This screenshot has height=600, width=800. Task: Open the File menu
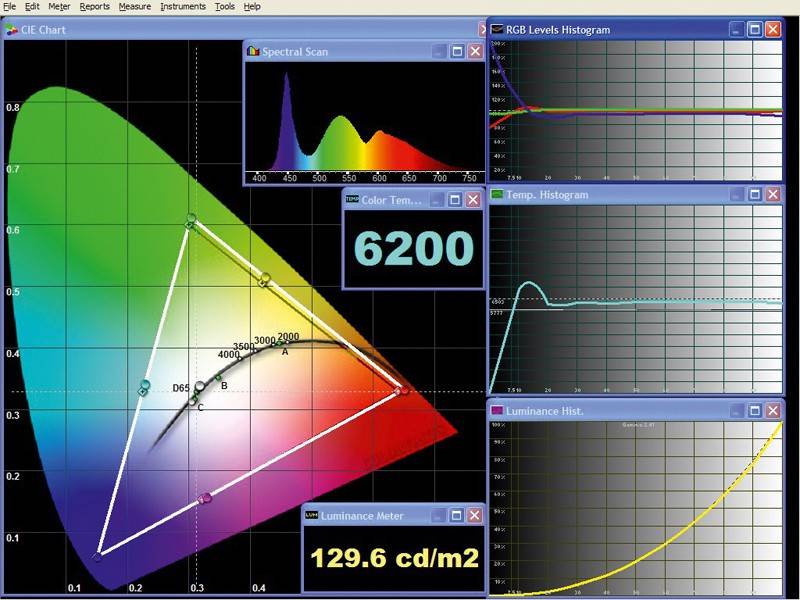(9, 7)
